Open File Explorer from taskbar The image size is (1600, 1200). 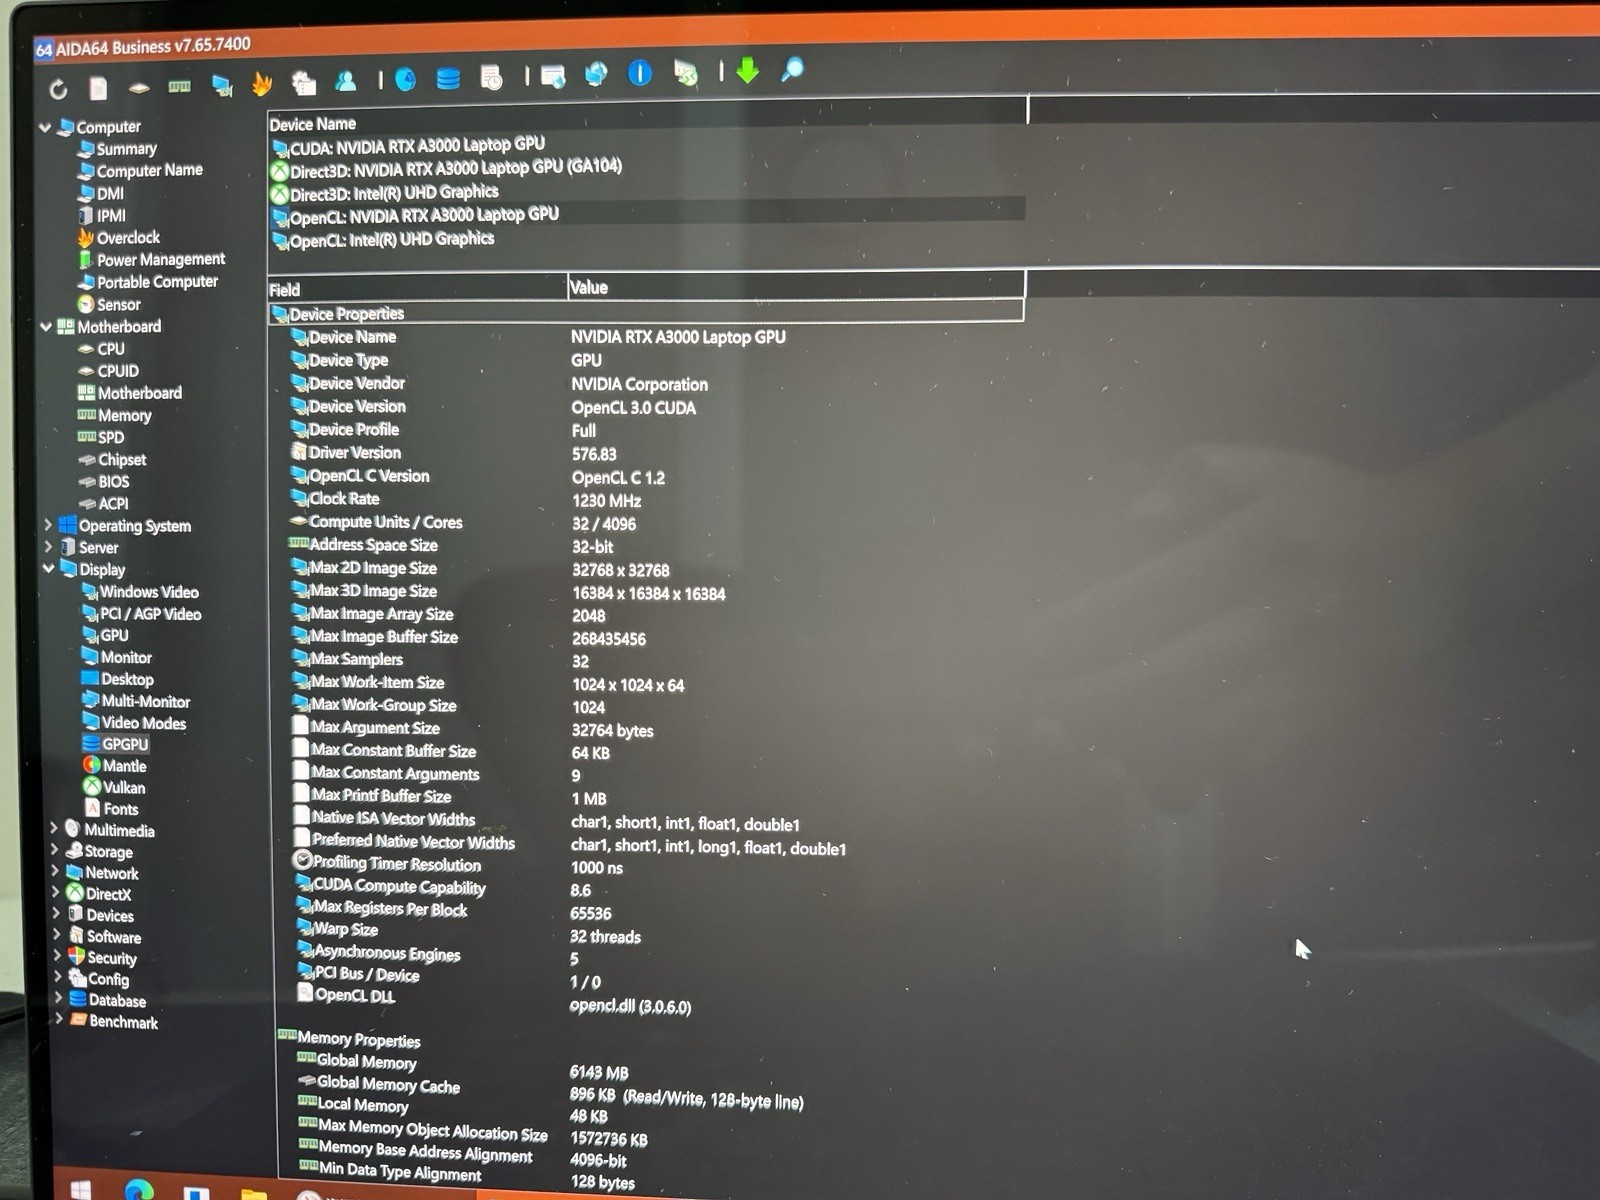(254, 1193)
